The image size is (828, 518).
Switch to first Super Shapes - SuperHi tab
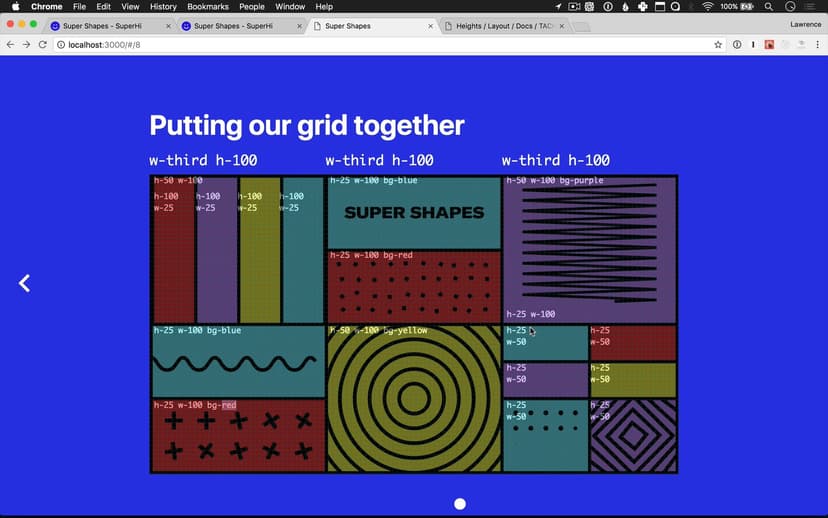(x=107, y=26)
